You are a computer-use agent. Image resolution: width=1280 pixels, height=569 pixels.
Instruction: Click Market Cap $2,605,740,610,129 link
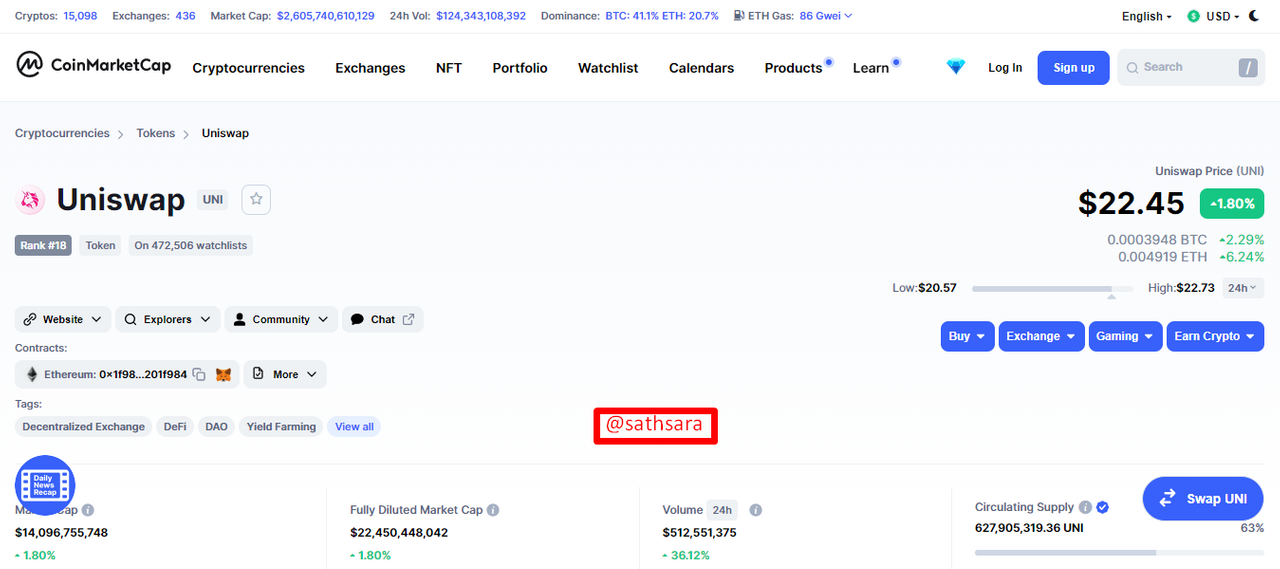[326, 16]
